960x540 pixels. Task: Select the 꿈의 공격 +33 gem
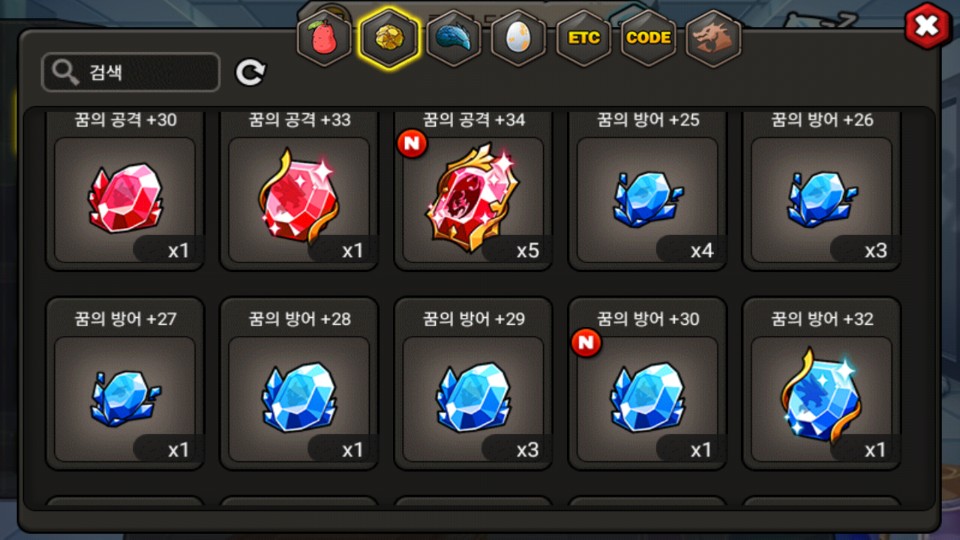299,190
